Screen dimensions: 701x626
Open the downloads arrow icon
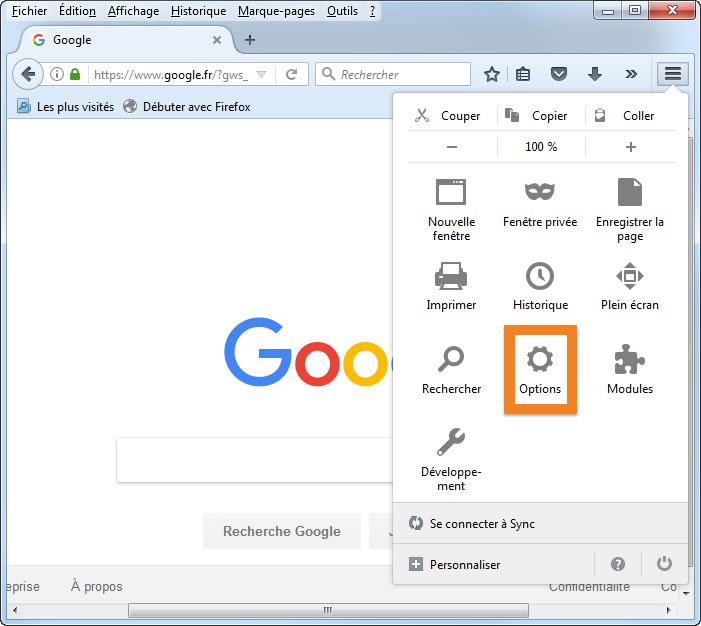(x=595, y=74)
